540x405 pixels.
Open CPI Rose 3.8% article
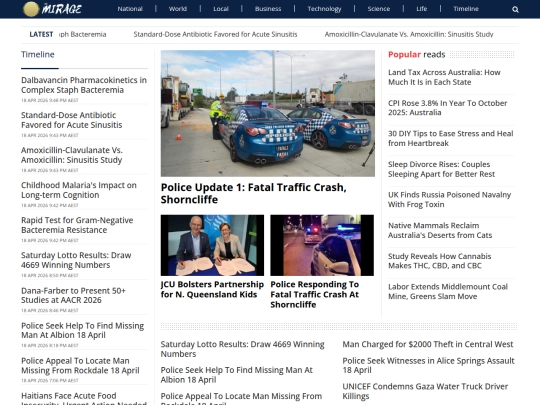[448, 108]
